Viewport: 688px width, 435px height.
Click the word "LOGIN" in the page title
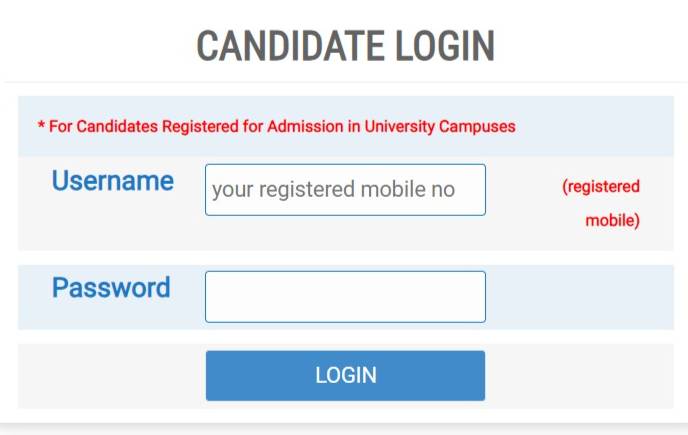[446, 46]
